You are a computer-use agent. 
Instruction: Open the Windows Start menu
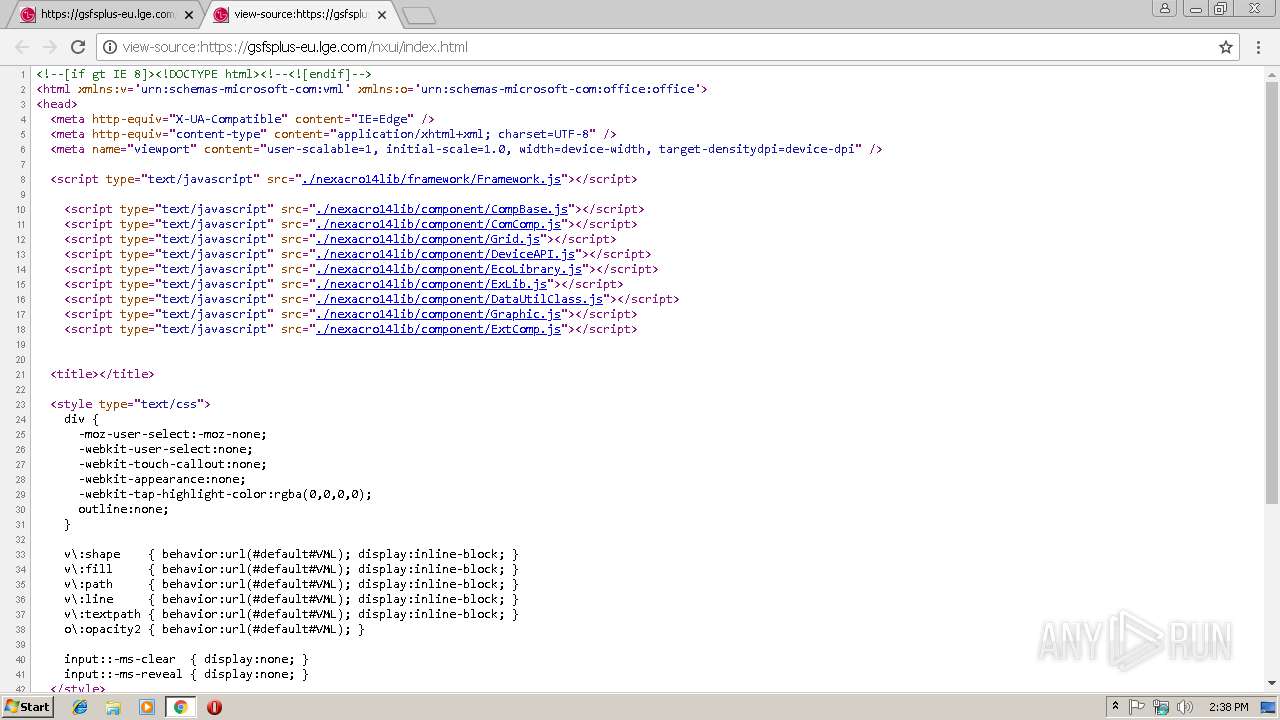coord(27,707)
